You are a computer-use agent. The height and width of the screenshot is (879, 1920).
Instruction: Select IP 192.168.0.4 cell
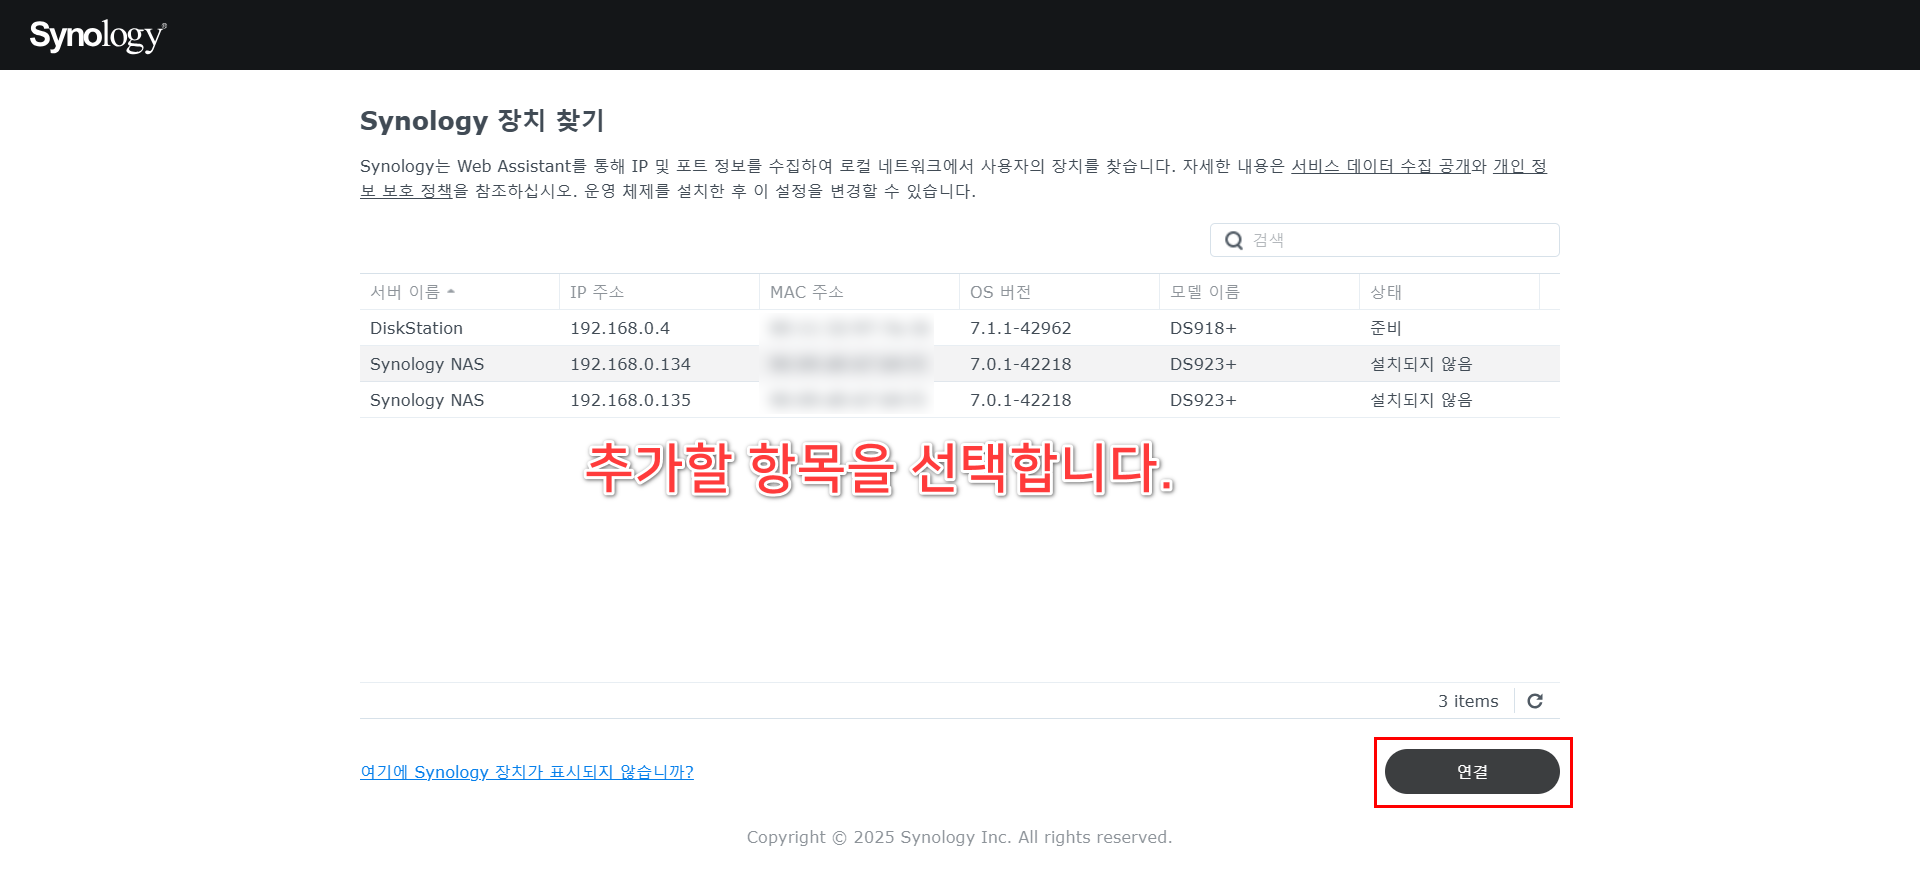(620, 328)
